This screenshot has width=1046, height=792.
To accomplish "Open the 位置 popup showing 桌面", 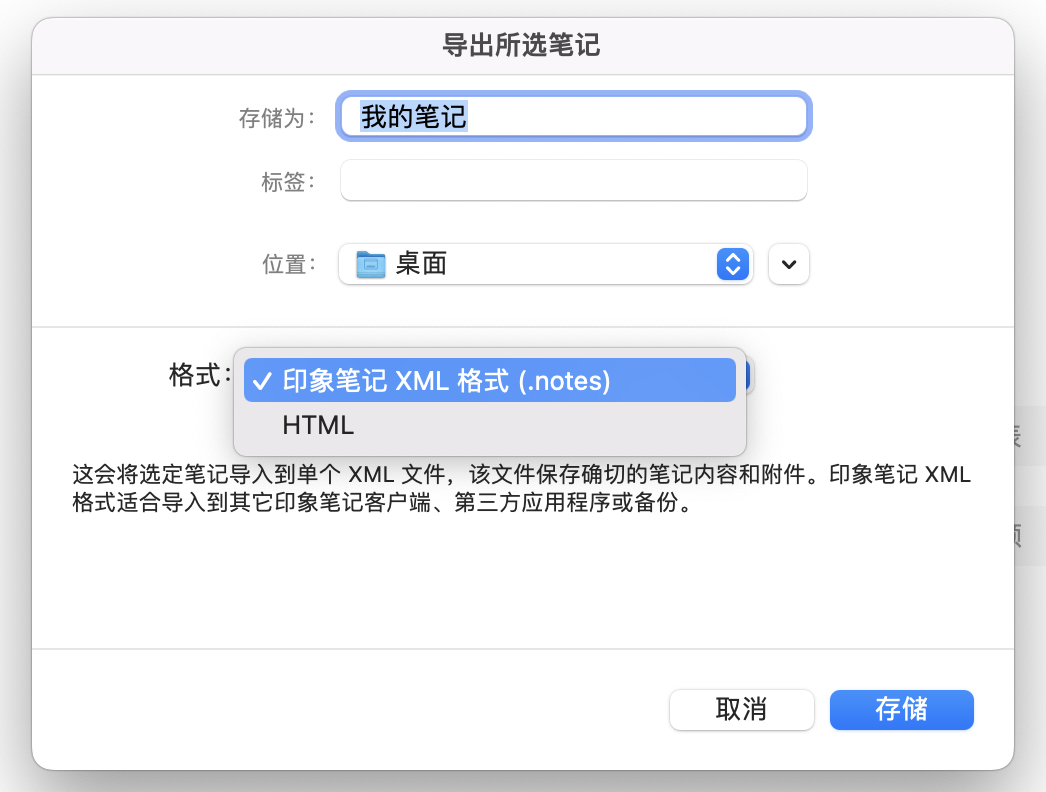I will (x=543, y=264).
